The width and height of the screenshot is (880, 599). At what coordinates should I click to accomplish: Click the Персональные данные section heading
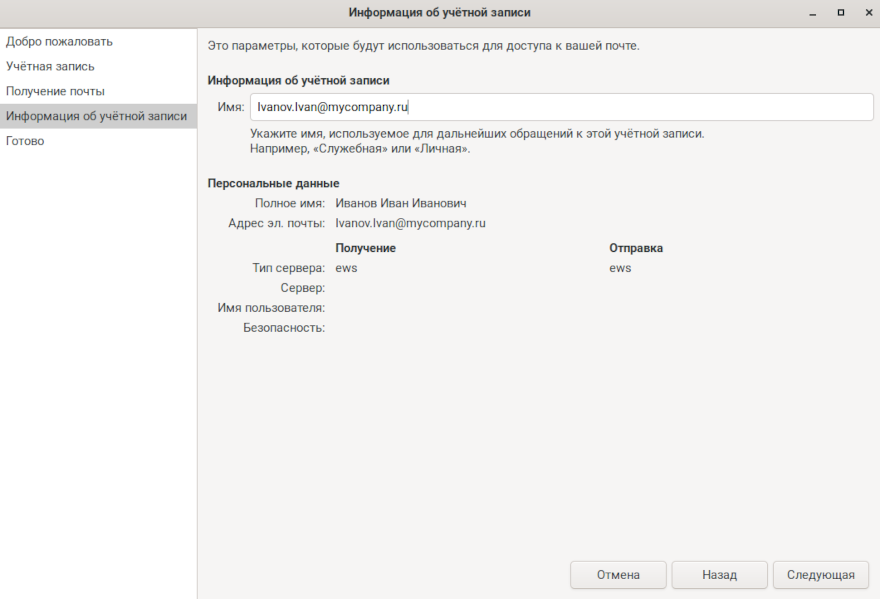(273, 184)
